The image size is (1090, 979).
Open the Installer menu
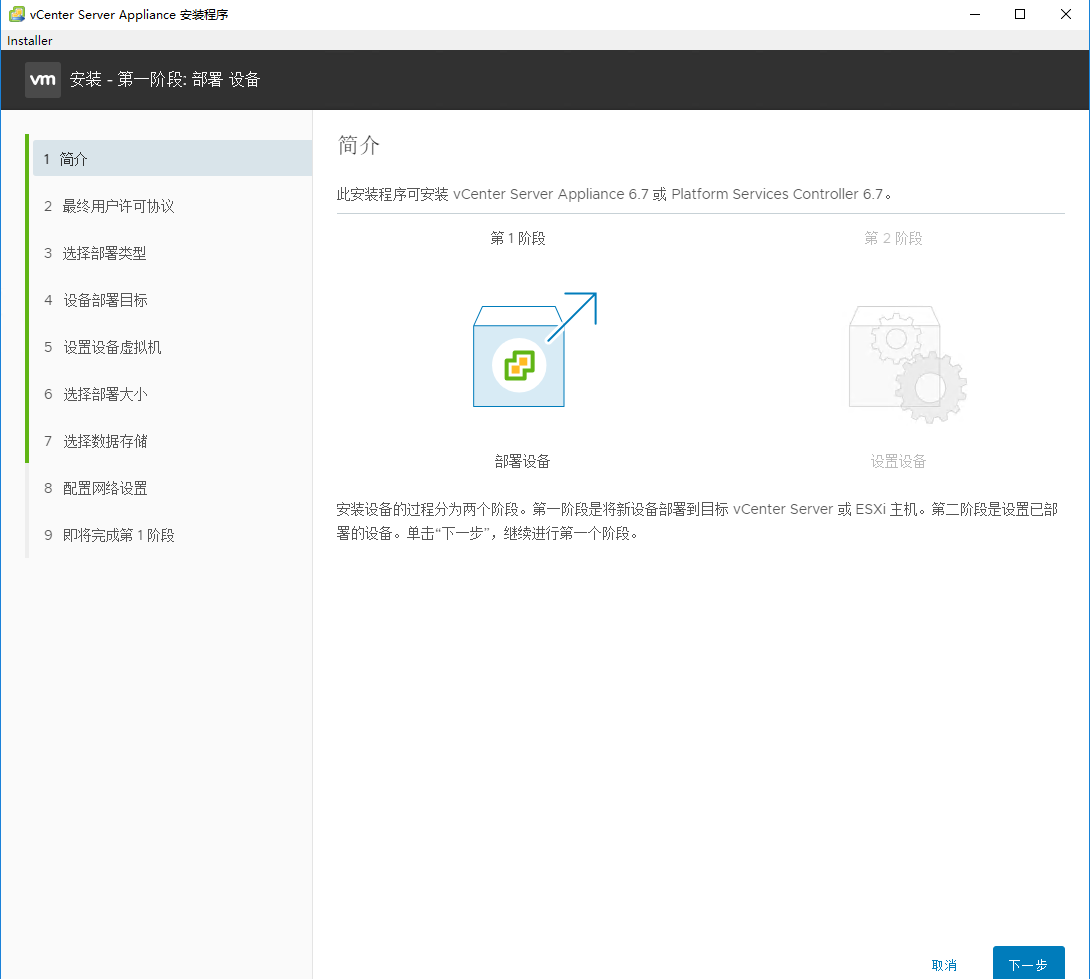[30, 40]
